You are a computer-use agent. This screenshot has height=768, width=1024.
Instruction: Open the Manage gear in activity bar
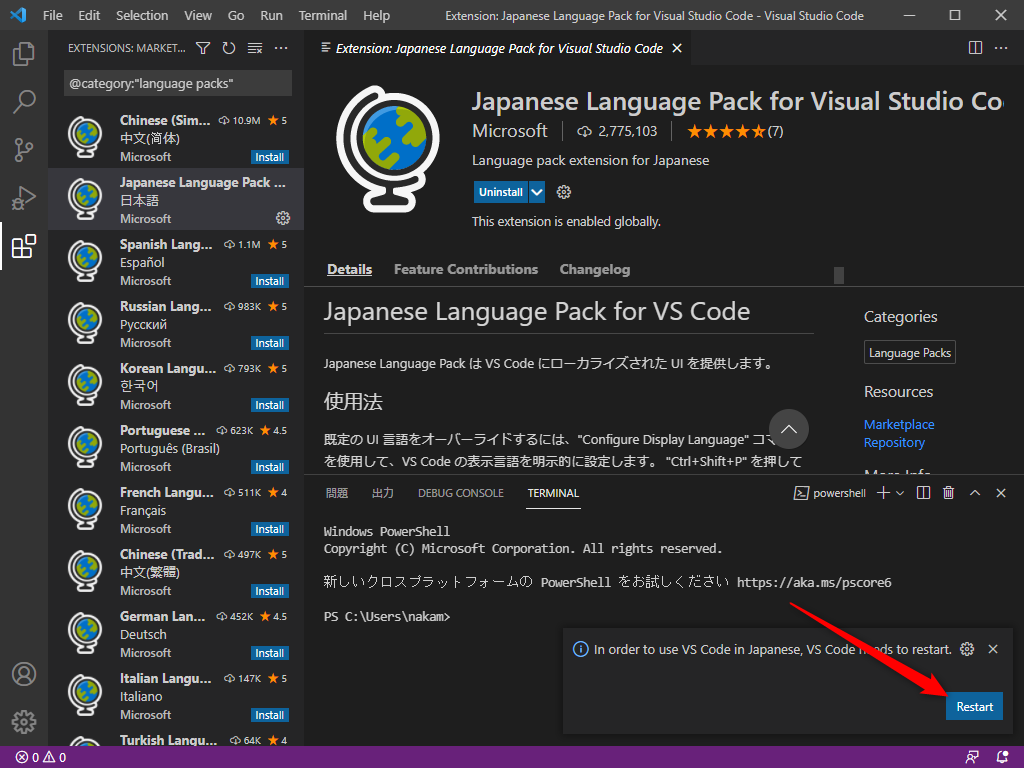click(x=24, y=722)
